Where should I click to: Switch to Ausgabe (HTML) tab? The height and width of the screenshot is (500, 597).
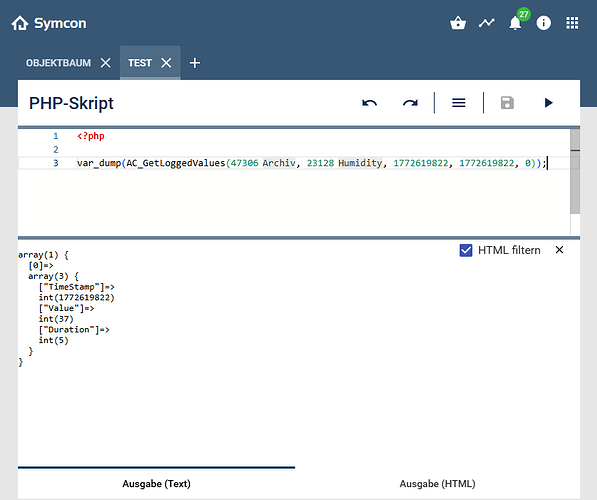(437, 484)
